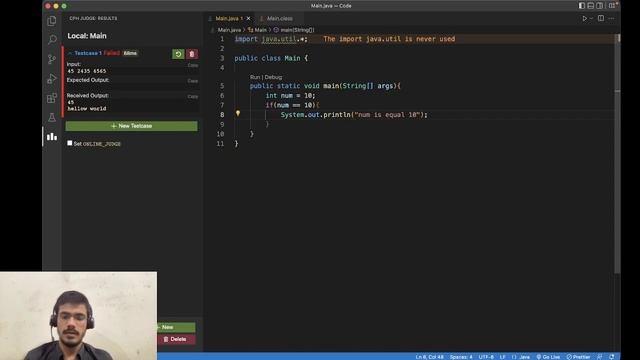Switch to the Main.class tab
Screen dimensions: 640x360
(280, 18)
